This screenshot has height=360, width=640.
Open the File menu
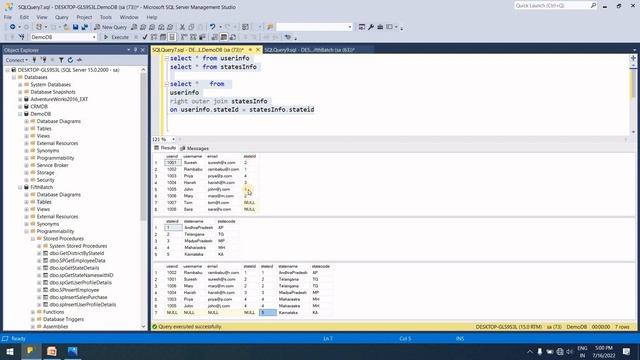coord(8,17)
